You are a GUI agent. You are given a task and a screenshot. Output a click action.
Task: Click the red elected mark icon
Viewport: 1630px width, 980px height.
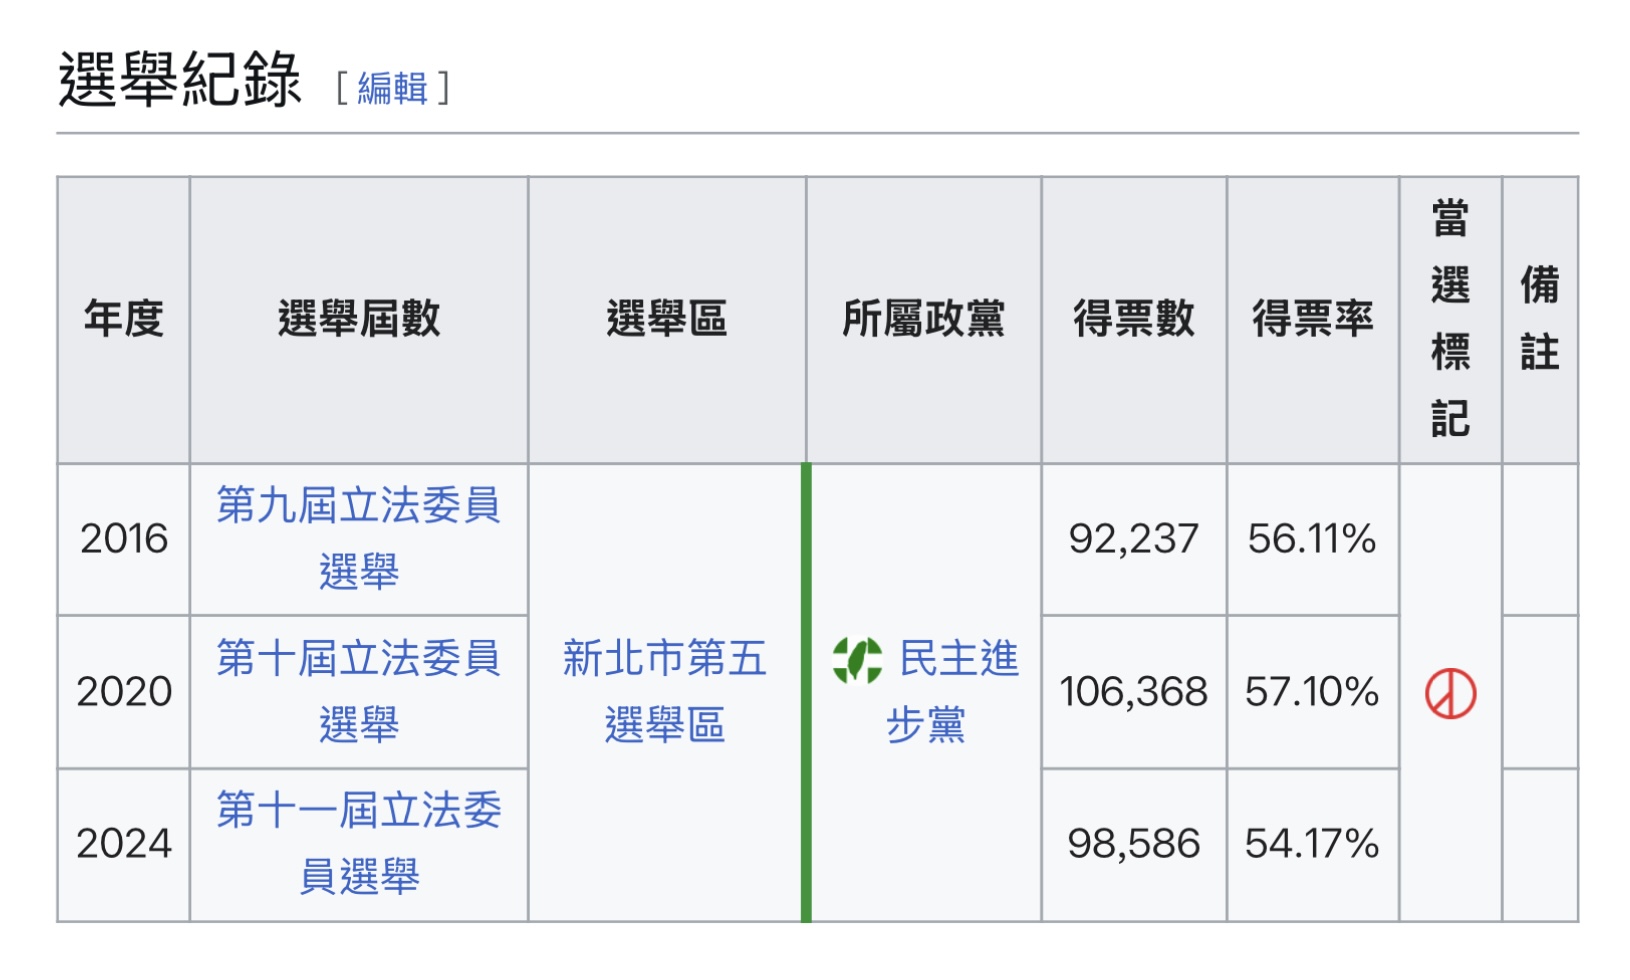(x=1450, y=693)
